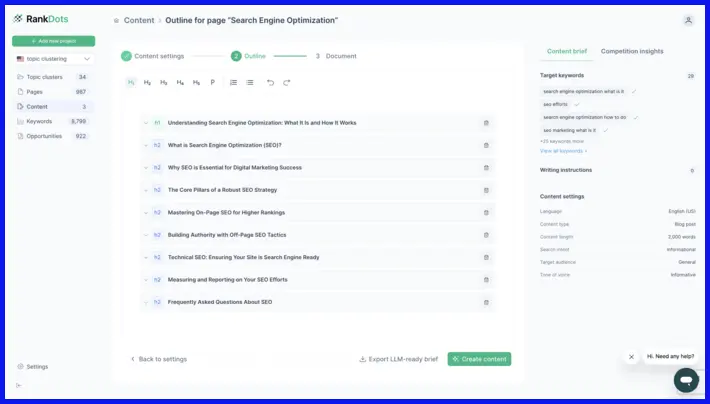710x404 pixels.
Task: Delete the 'Frequently Asked Questions About SEO' row
Action: 486,302
